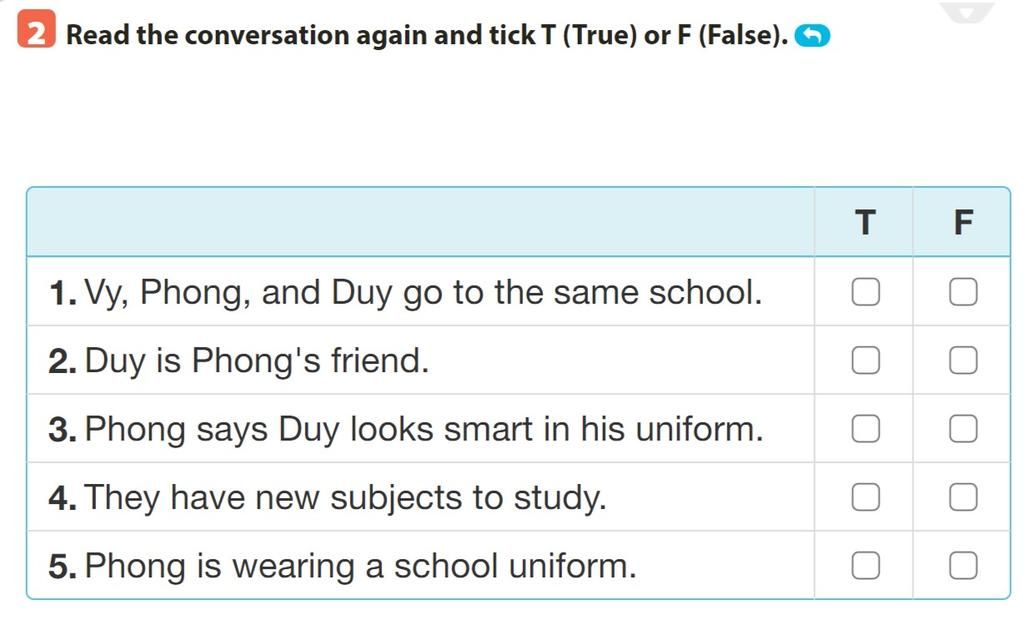Tick False for new subjects to study
This screenshot has width=1024, height=620.
pyautogui.click(x=963, y=497)
